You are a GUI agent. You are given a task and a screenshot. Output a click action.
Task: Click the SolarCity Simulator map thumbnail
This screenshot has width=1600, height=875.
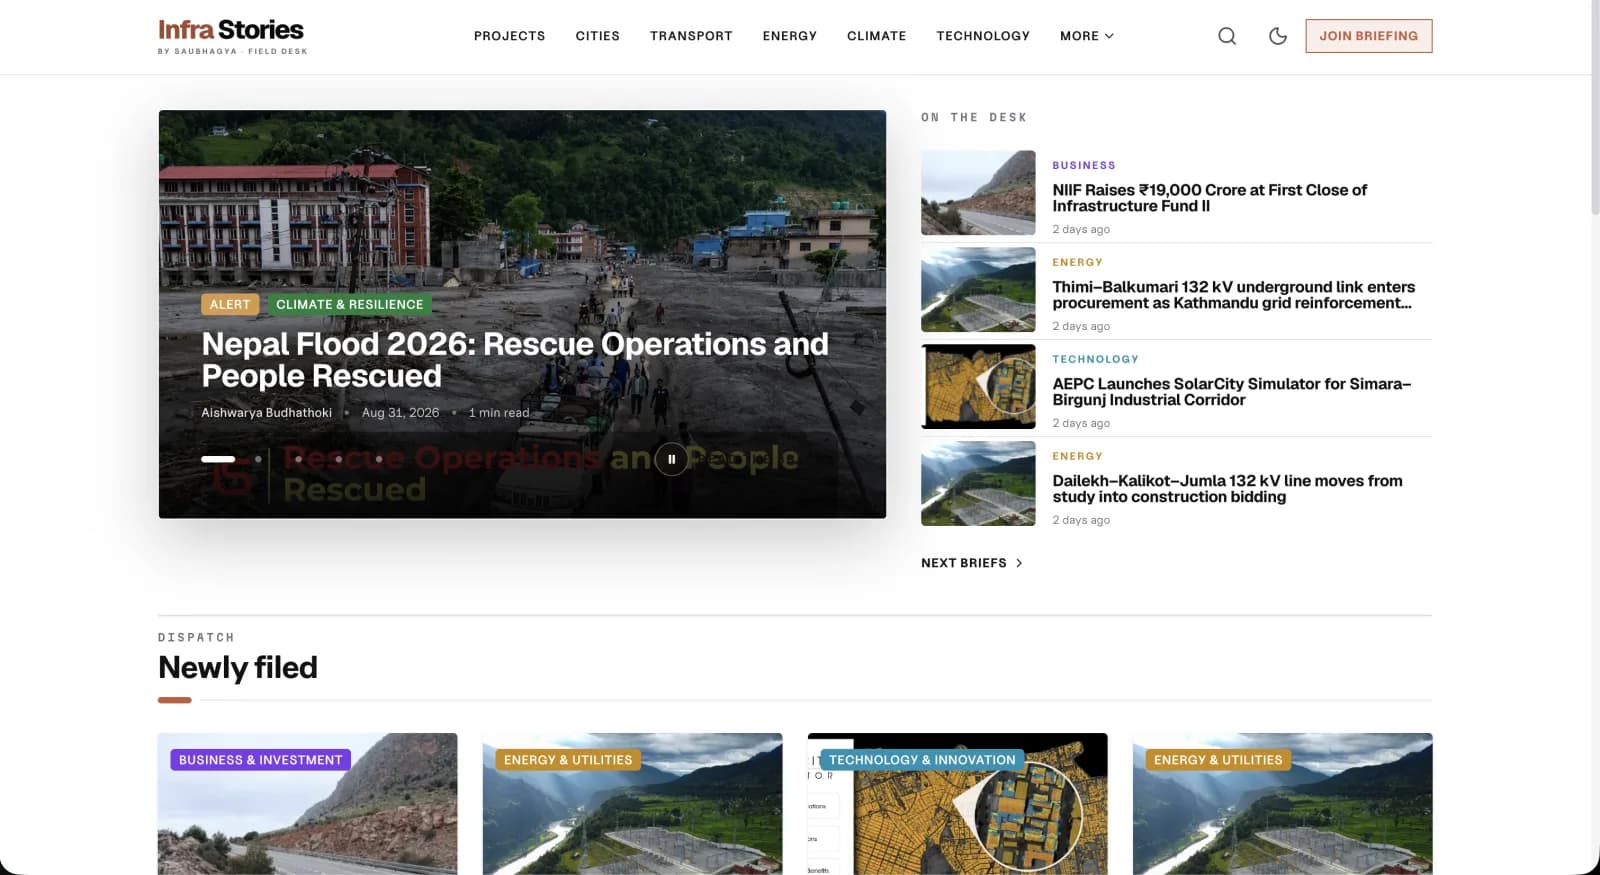click(x=978, y=387)
